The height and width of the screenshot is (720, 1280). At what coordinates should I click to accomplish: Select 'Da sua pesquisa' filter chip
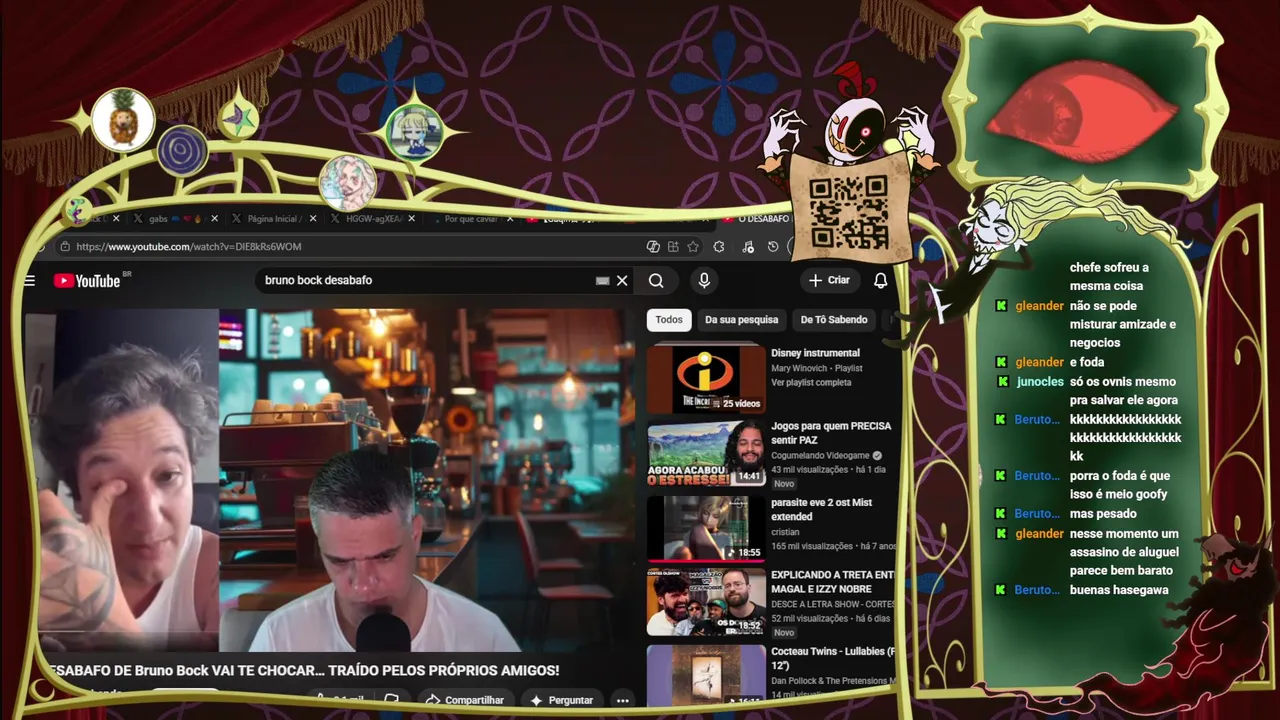click(x=741, y=320)
